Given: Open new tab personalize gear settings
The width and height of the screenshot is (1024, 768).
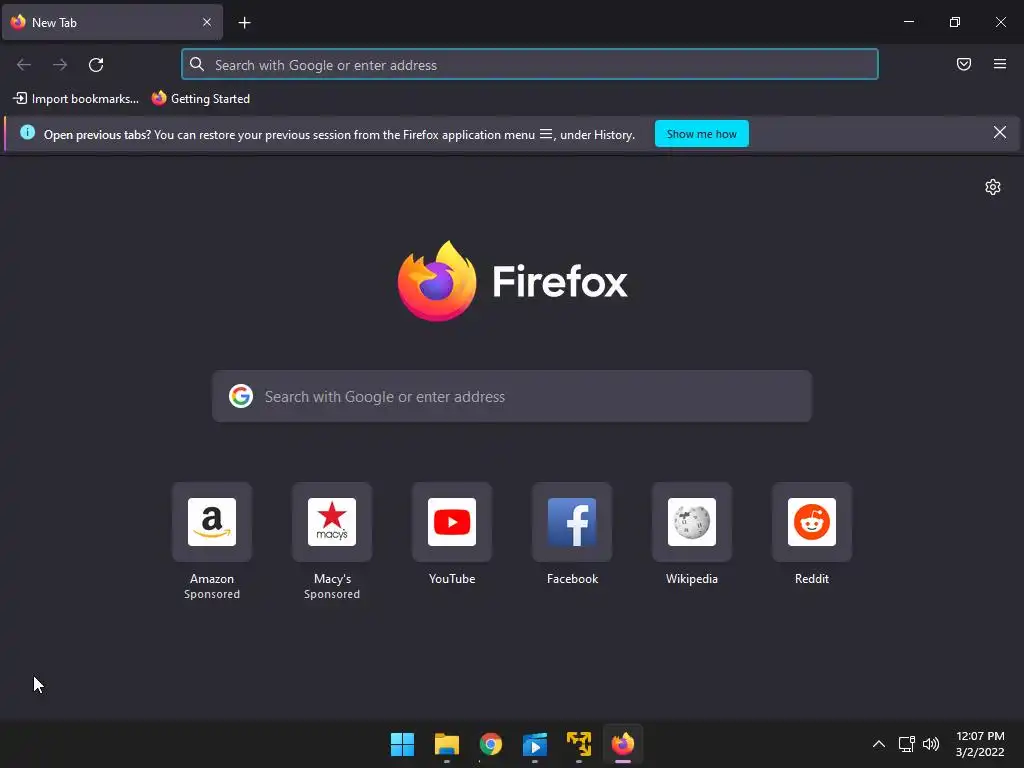Looking at the screenshot, I should click(x=993, y=187).
